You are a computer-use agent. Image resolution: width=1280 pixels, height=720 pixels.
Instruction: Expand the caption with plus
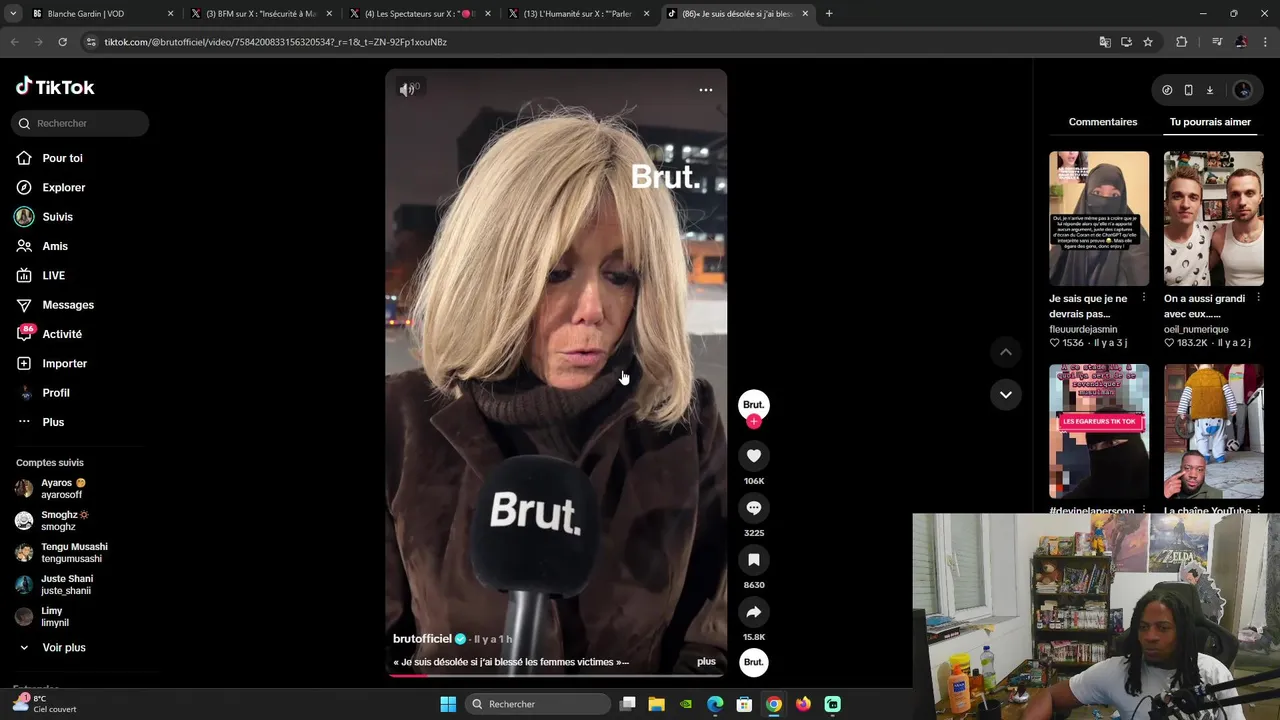tap(706, 661)
